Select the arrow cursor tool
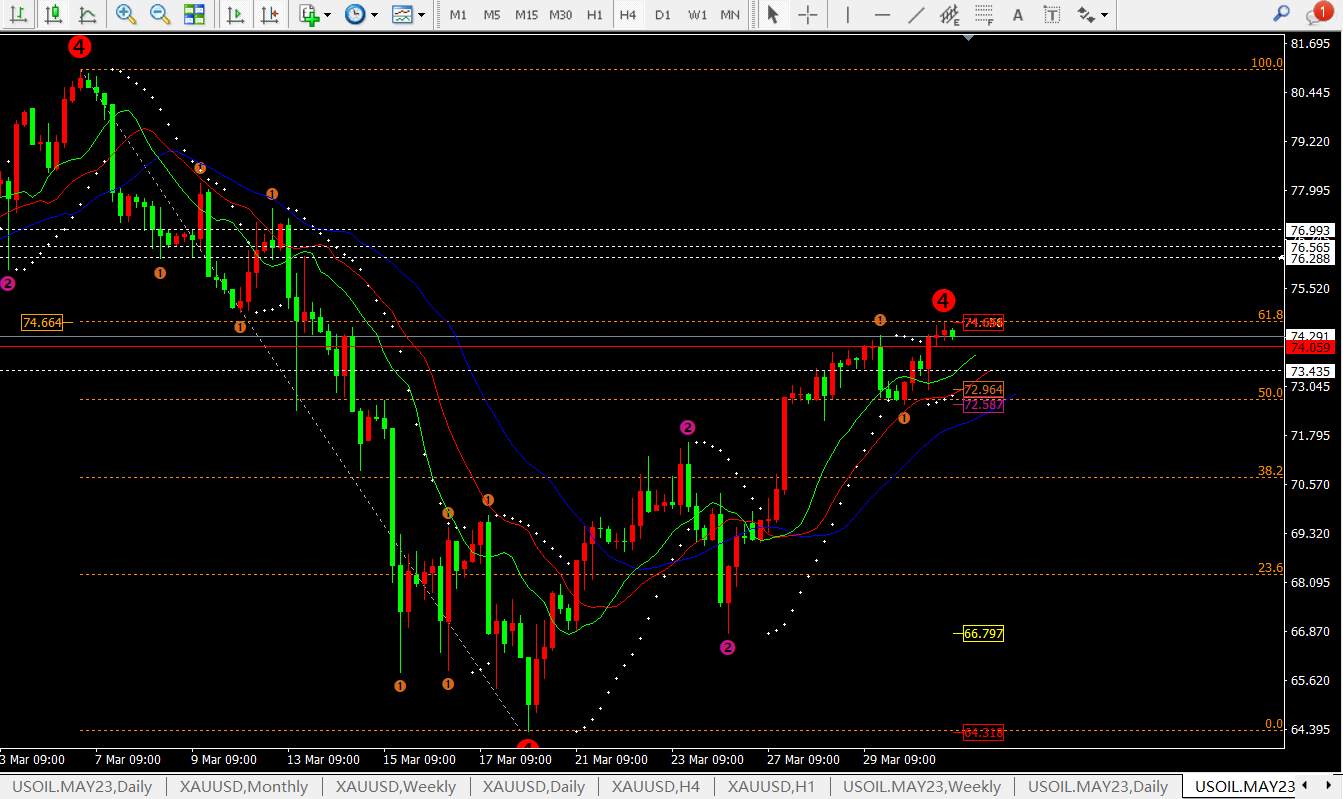Image resolution: width=1343 pixels, height=799 pixels. (772, 15)
